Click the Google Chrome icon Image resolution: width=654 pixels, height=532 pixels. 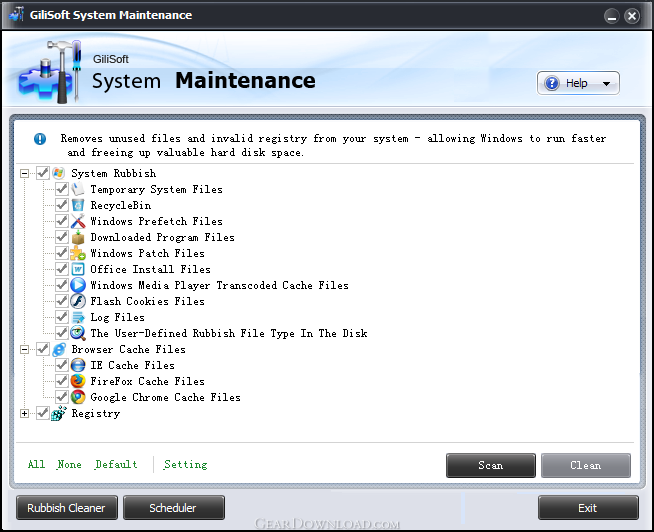tap(78, 397)
